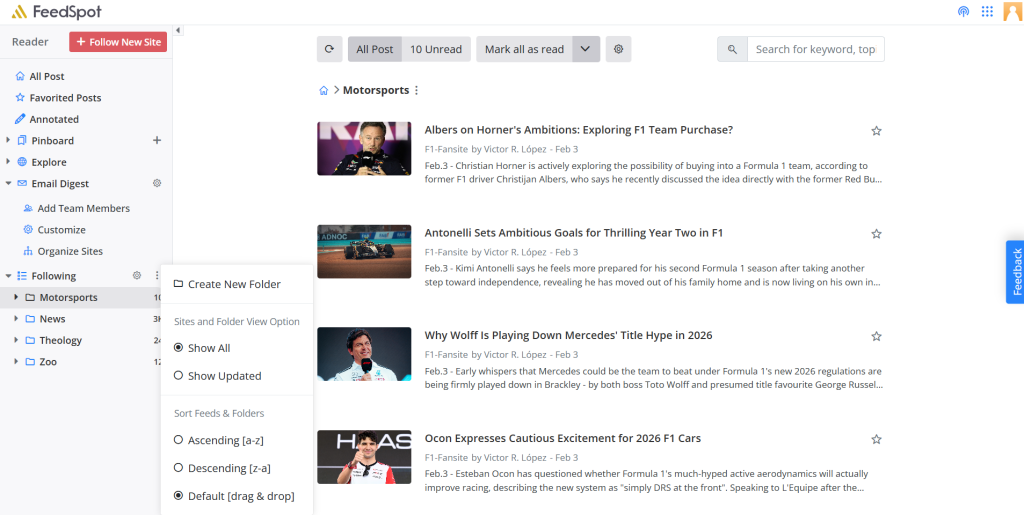Open feed settings gear in toolbar

(618, 49)
